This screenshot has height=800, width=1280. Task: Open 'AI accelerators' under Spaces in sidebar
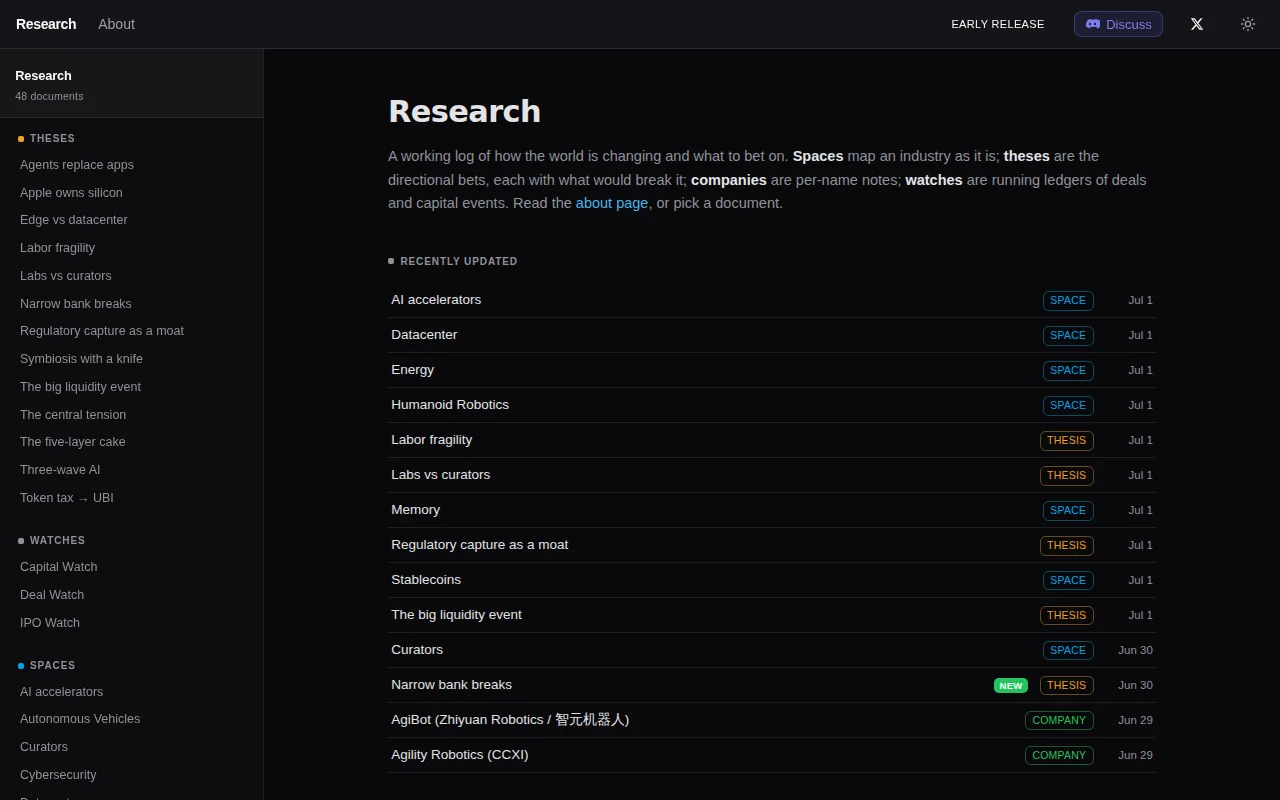pos(62,692)
